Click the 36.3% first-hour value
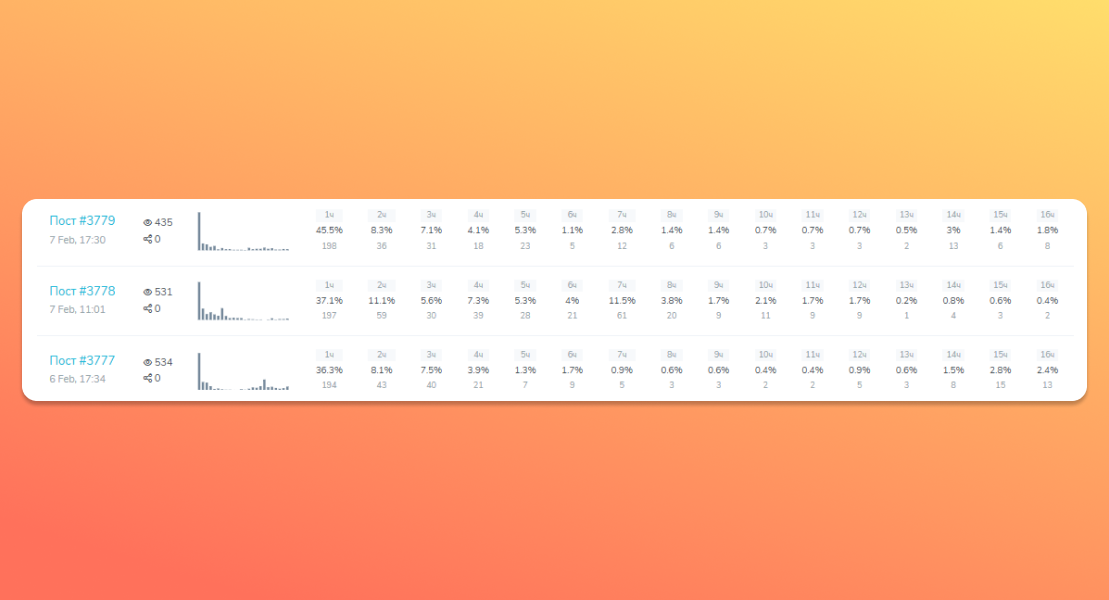Image resolution: width=1109 pixels, height=600 pixels. pos(329,370)
